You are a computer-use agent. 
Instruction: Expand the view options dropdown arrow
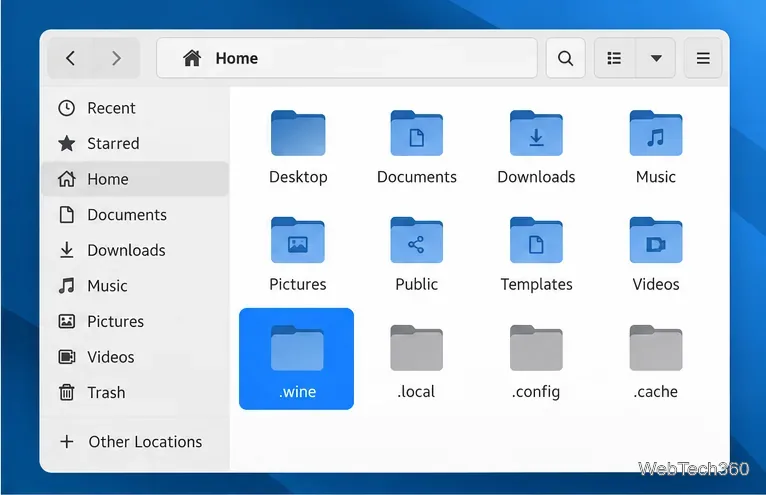pos(656,58)
